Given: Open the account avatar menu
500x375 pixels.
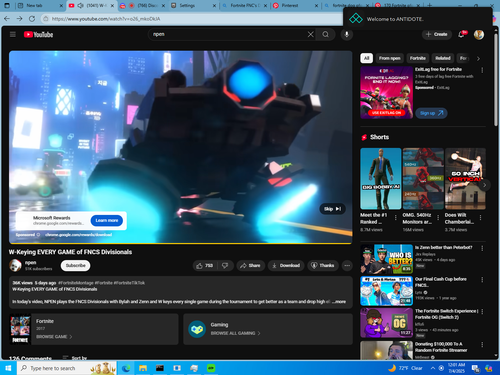Looking at the screenshot, I should (x=479, y=34).
